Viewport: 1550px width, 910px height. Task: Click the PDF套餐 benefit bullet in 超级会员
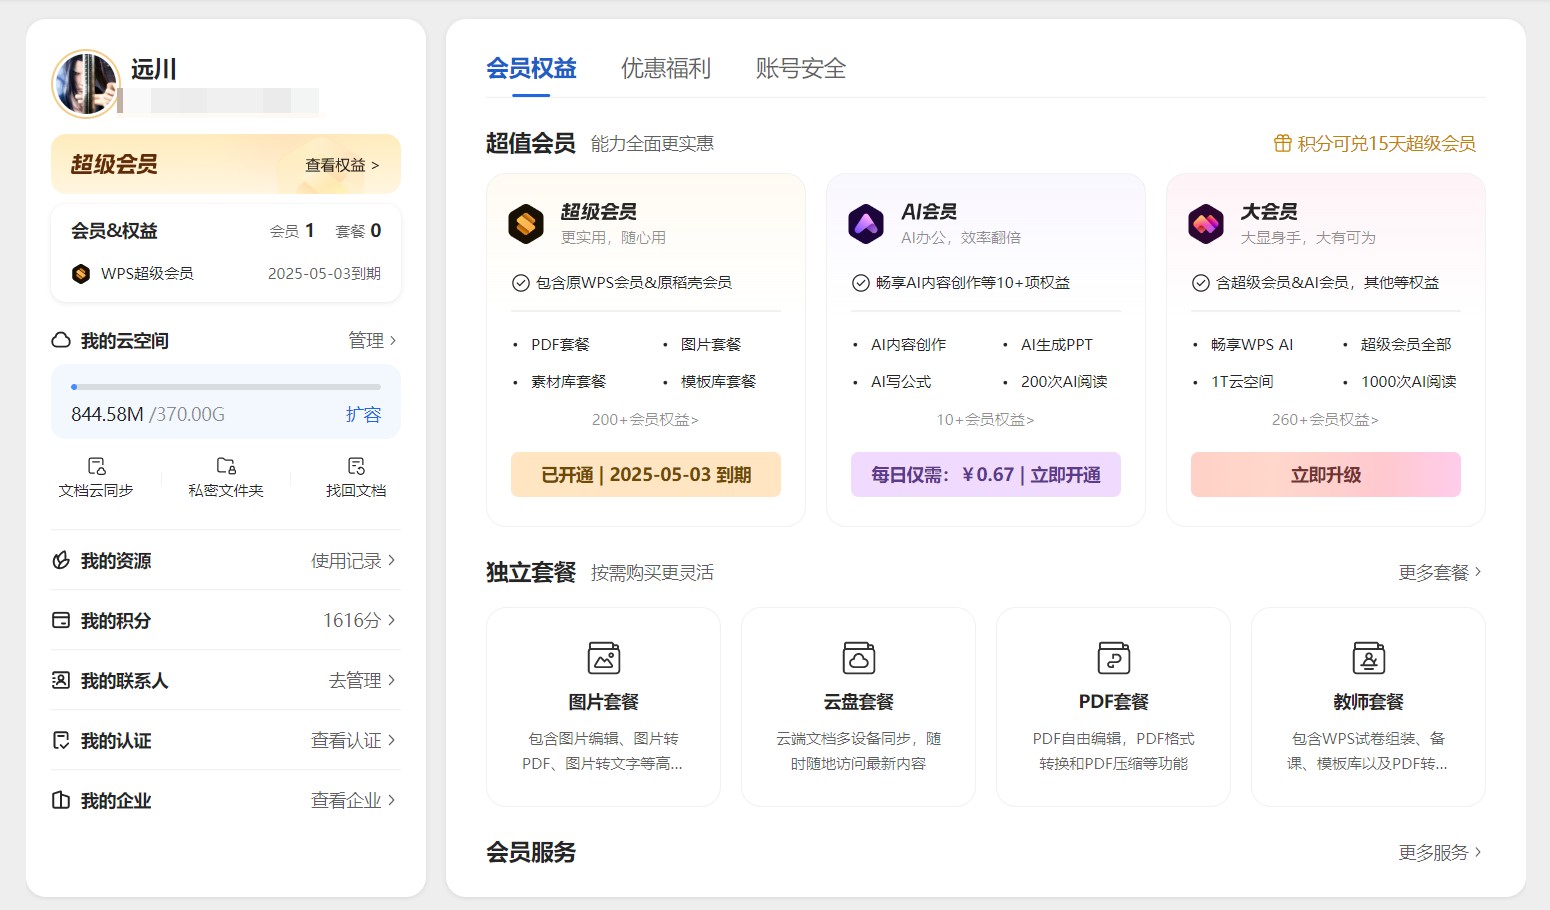pos(560,345)
